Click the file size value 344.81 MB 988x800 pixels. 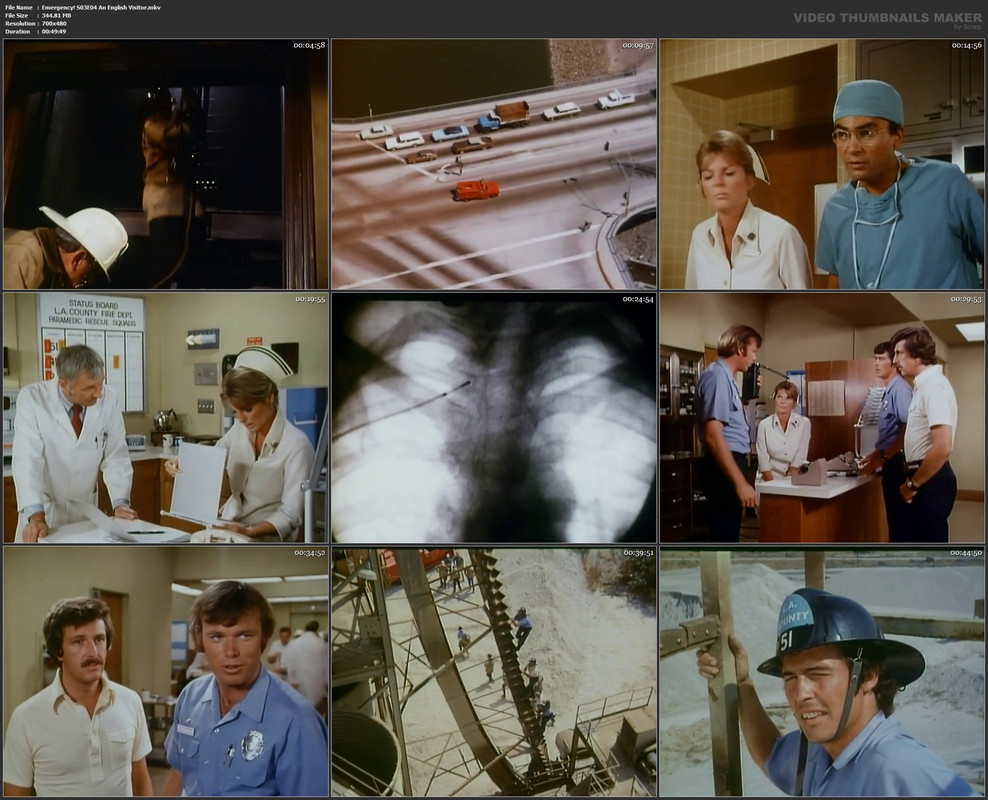57,15
